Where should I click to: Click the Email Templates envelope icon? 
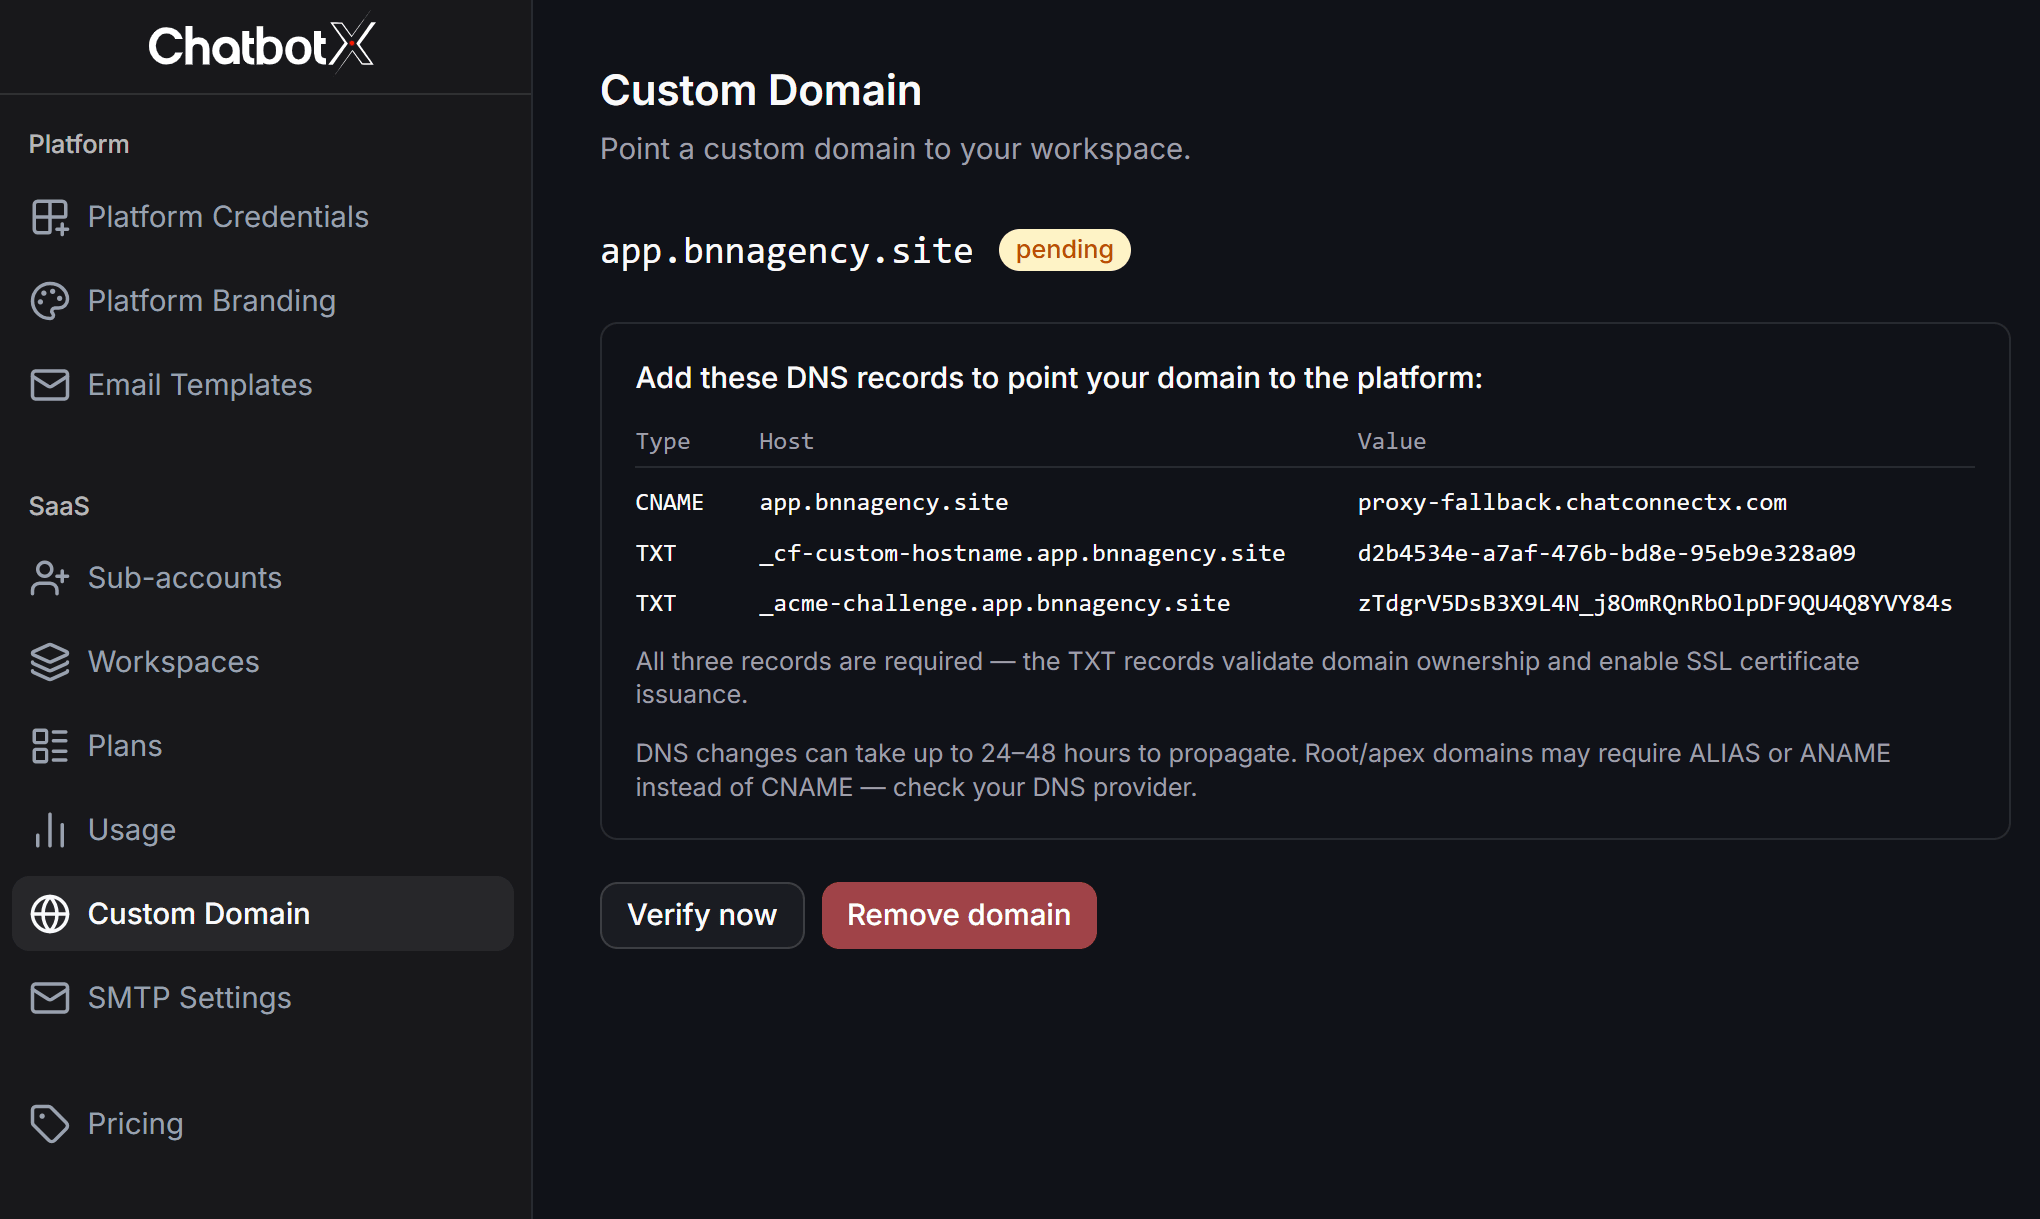tap(50, 385)
